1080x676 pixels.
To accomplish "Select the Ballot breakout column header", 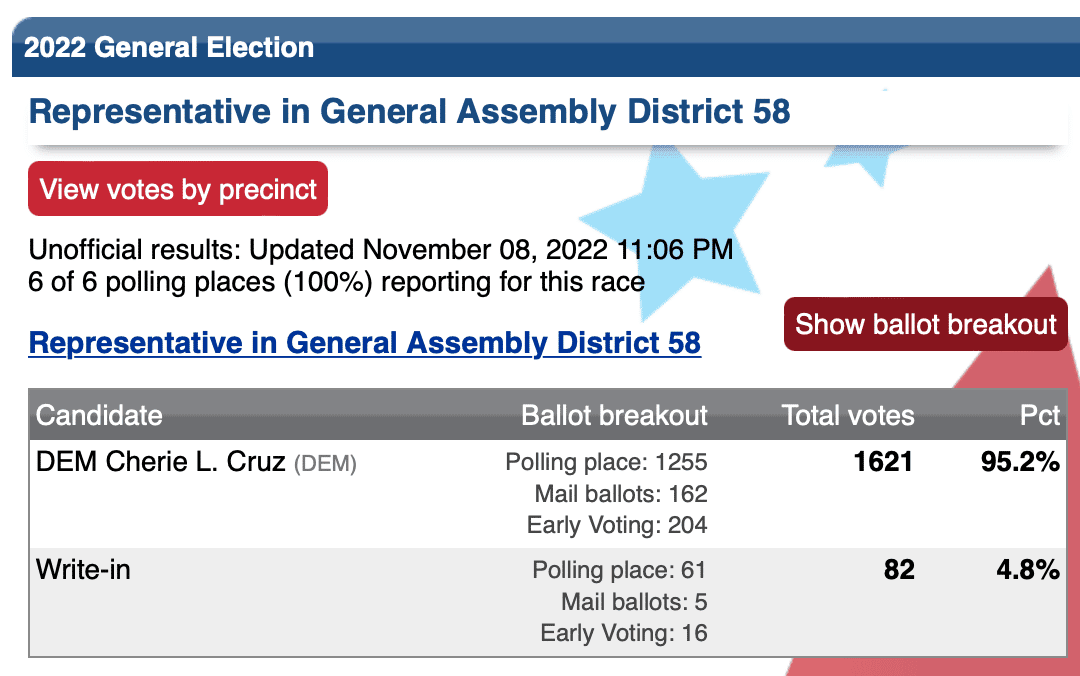I will click(614, 416).
